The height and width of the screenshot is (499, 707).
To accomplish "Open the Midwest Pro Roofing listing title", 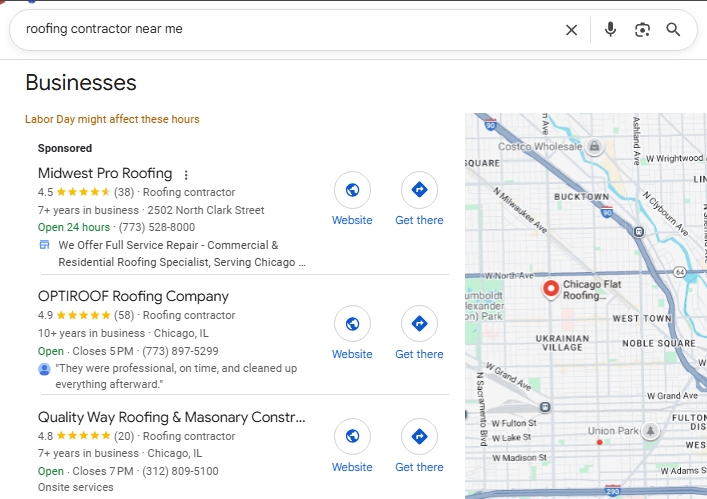I will point(105,173).
